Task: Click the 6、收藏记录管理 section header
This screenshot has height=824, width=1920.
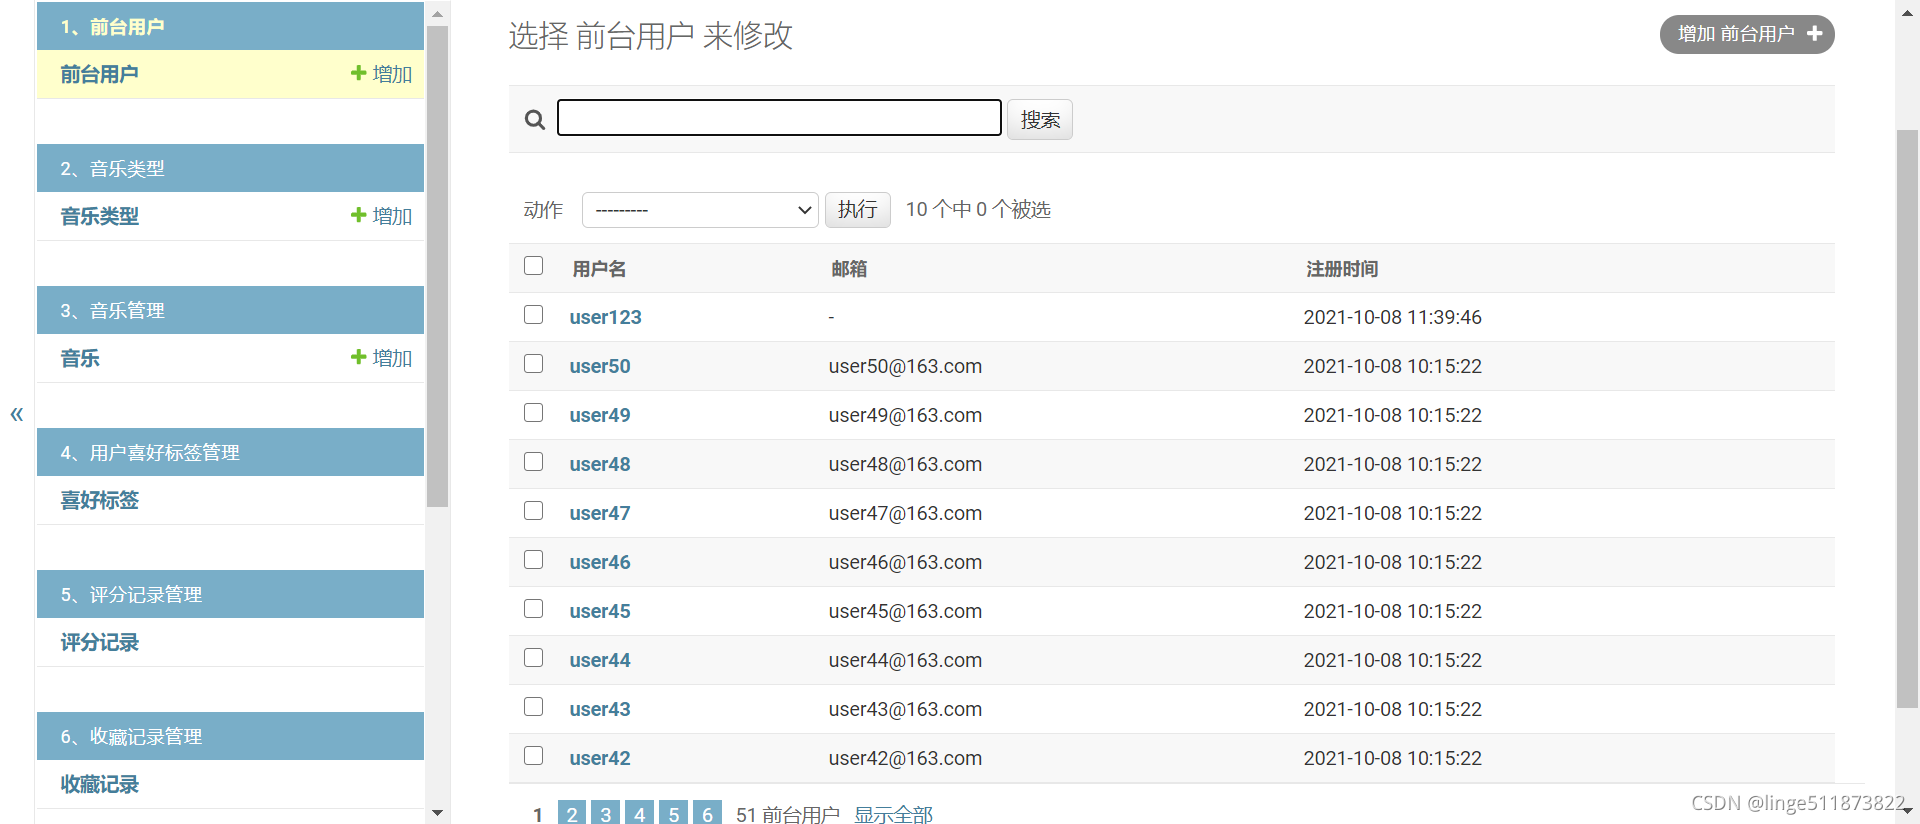Action: click(230, 736)
